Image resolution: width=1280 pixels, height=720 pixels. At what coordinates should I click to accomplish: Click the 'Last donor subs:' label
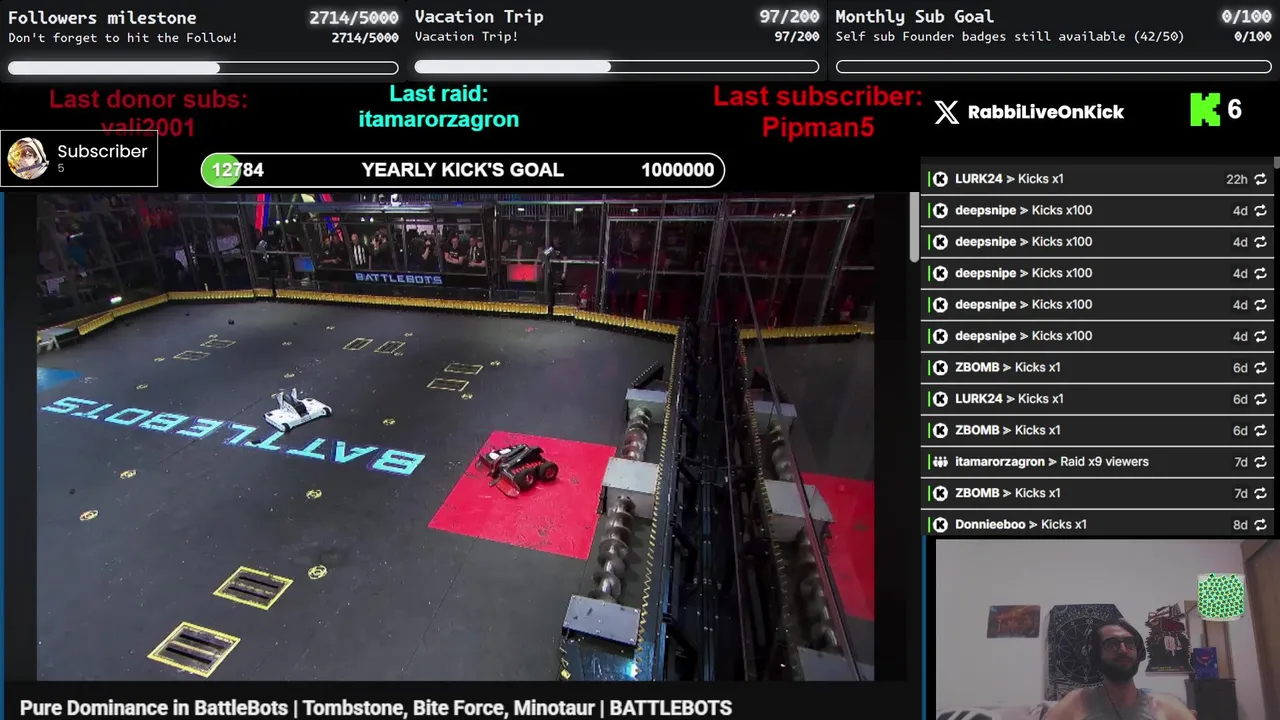click(x=148, y=100)
